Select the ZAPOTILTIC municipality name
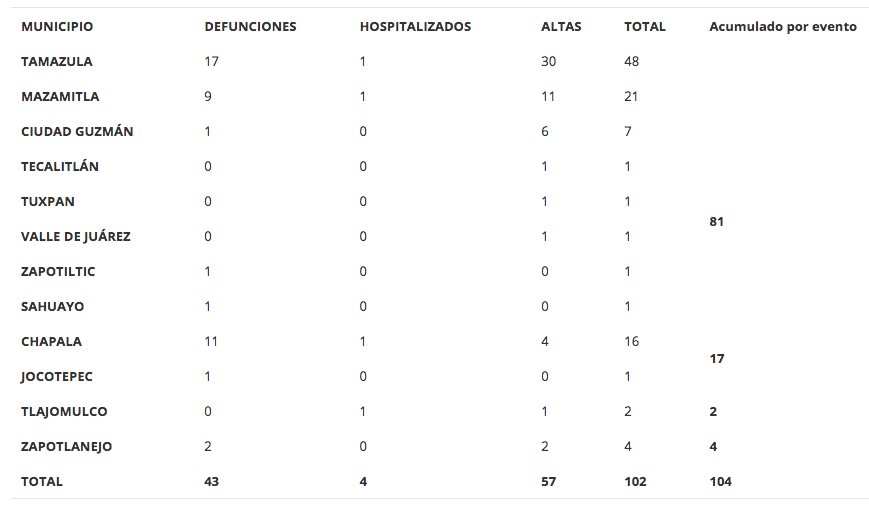869x518 pixels. pyautogui.click(x=58, y=272)
